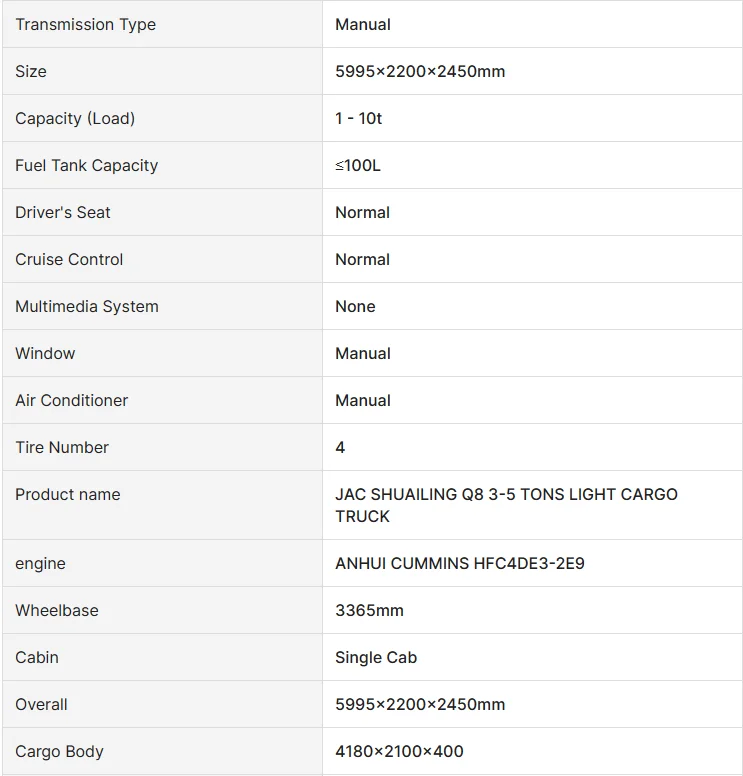Select the Manual value for Transmission Type
Image resolution: width=743 pixels, height=776 pixels.
363,24
